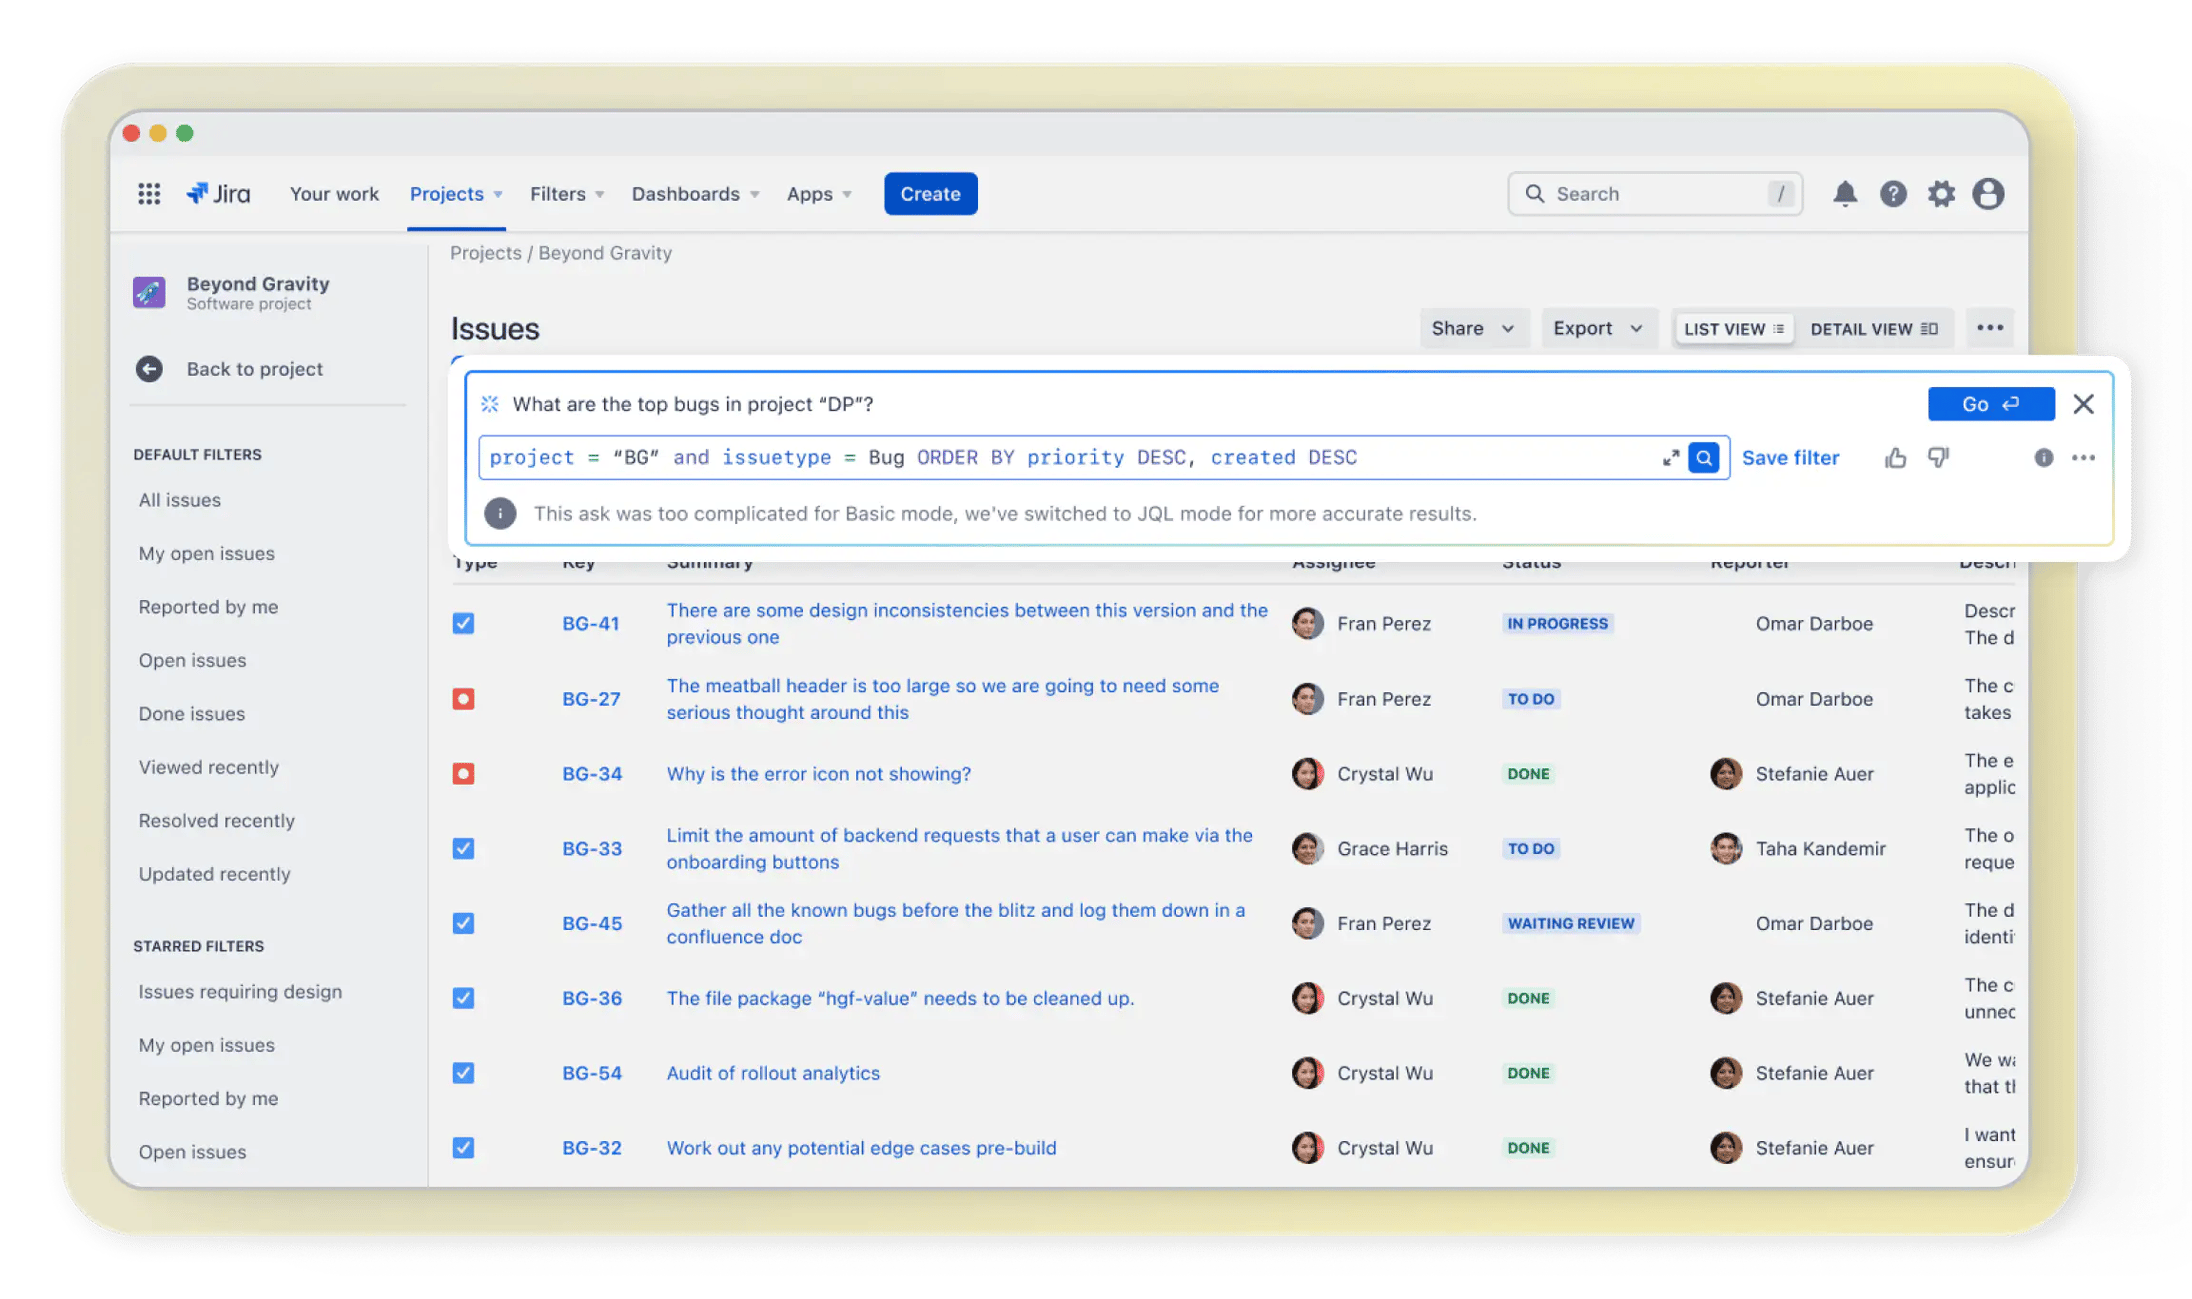The width and height of the screenshot is (2192, 1299).
Task: Open the user profile avatar
Action: [1988, 194]
